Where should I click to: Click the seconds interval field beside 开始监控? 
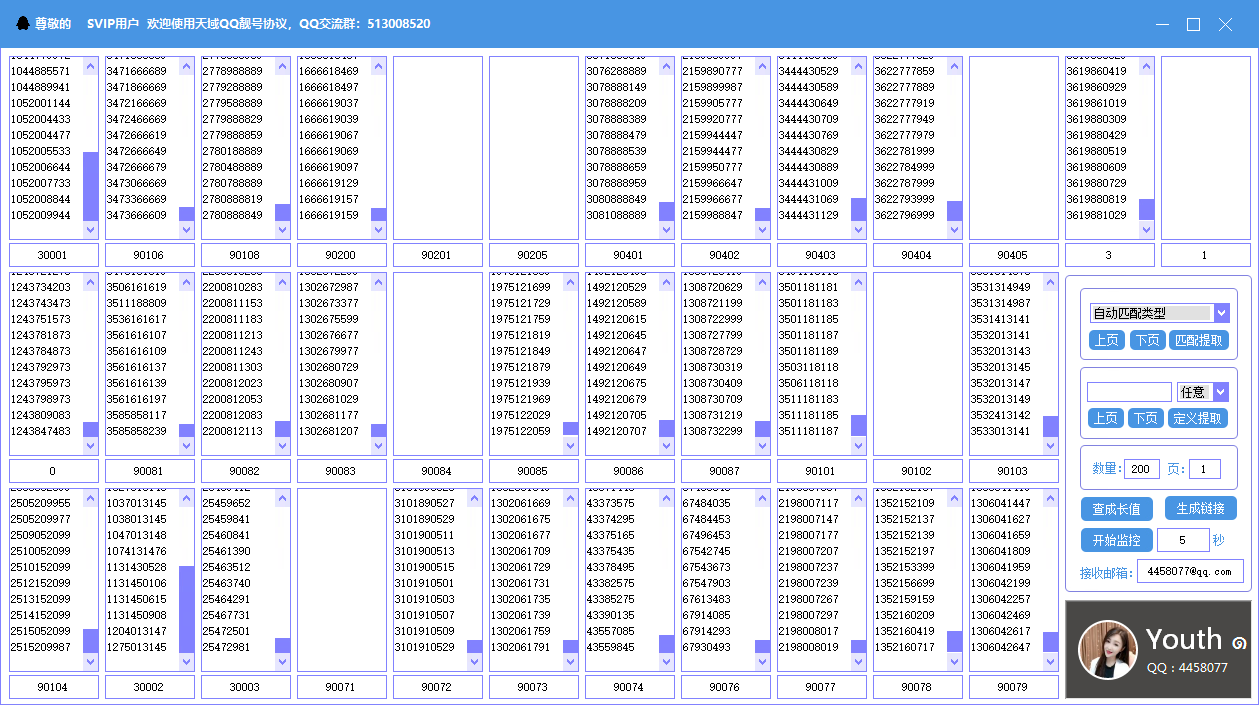[x=1182, y=540]
